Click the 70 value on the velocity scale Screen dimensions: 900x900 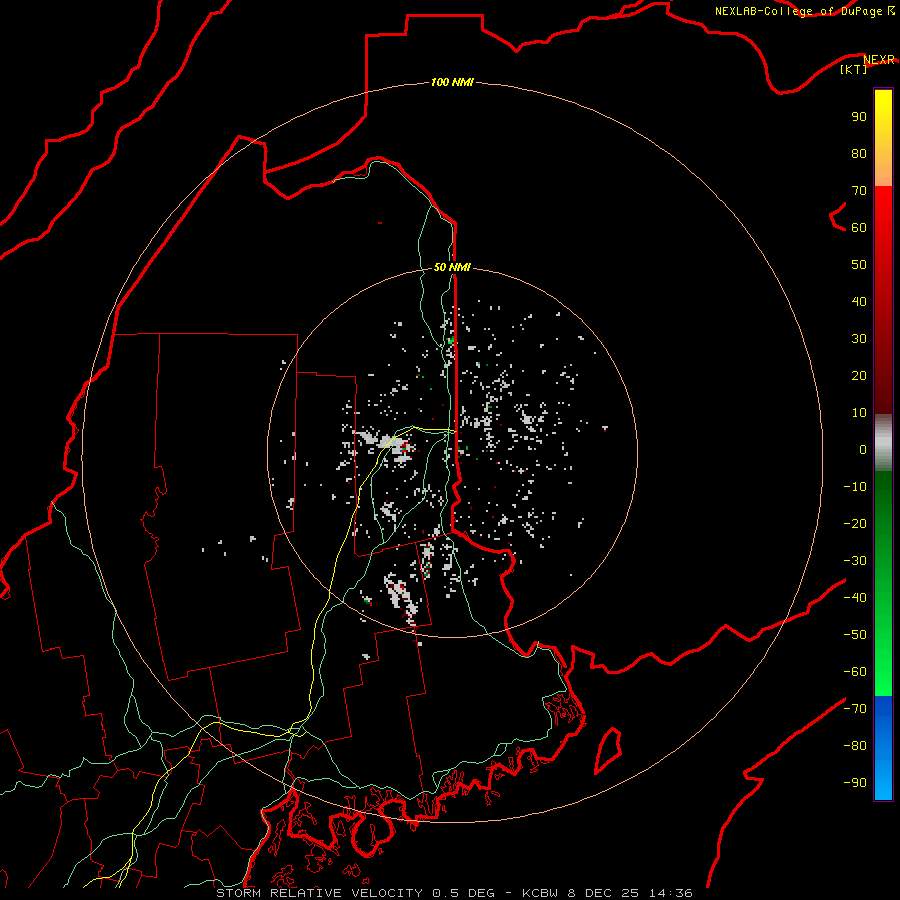[859, 191]
